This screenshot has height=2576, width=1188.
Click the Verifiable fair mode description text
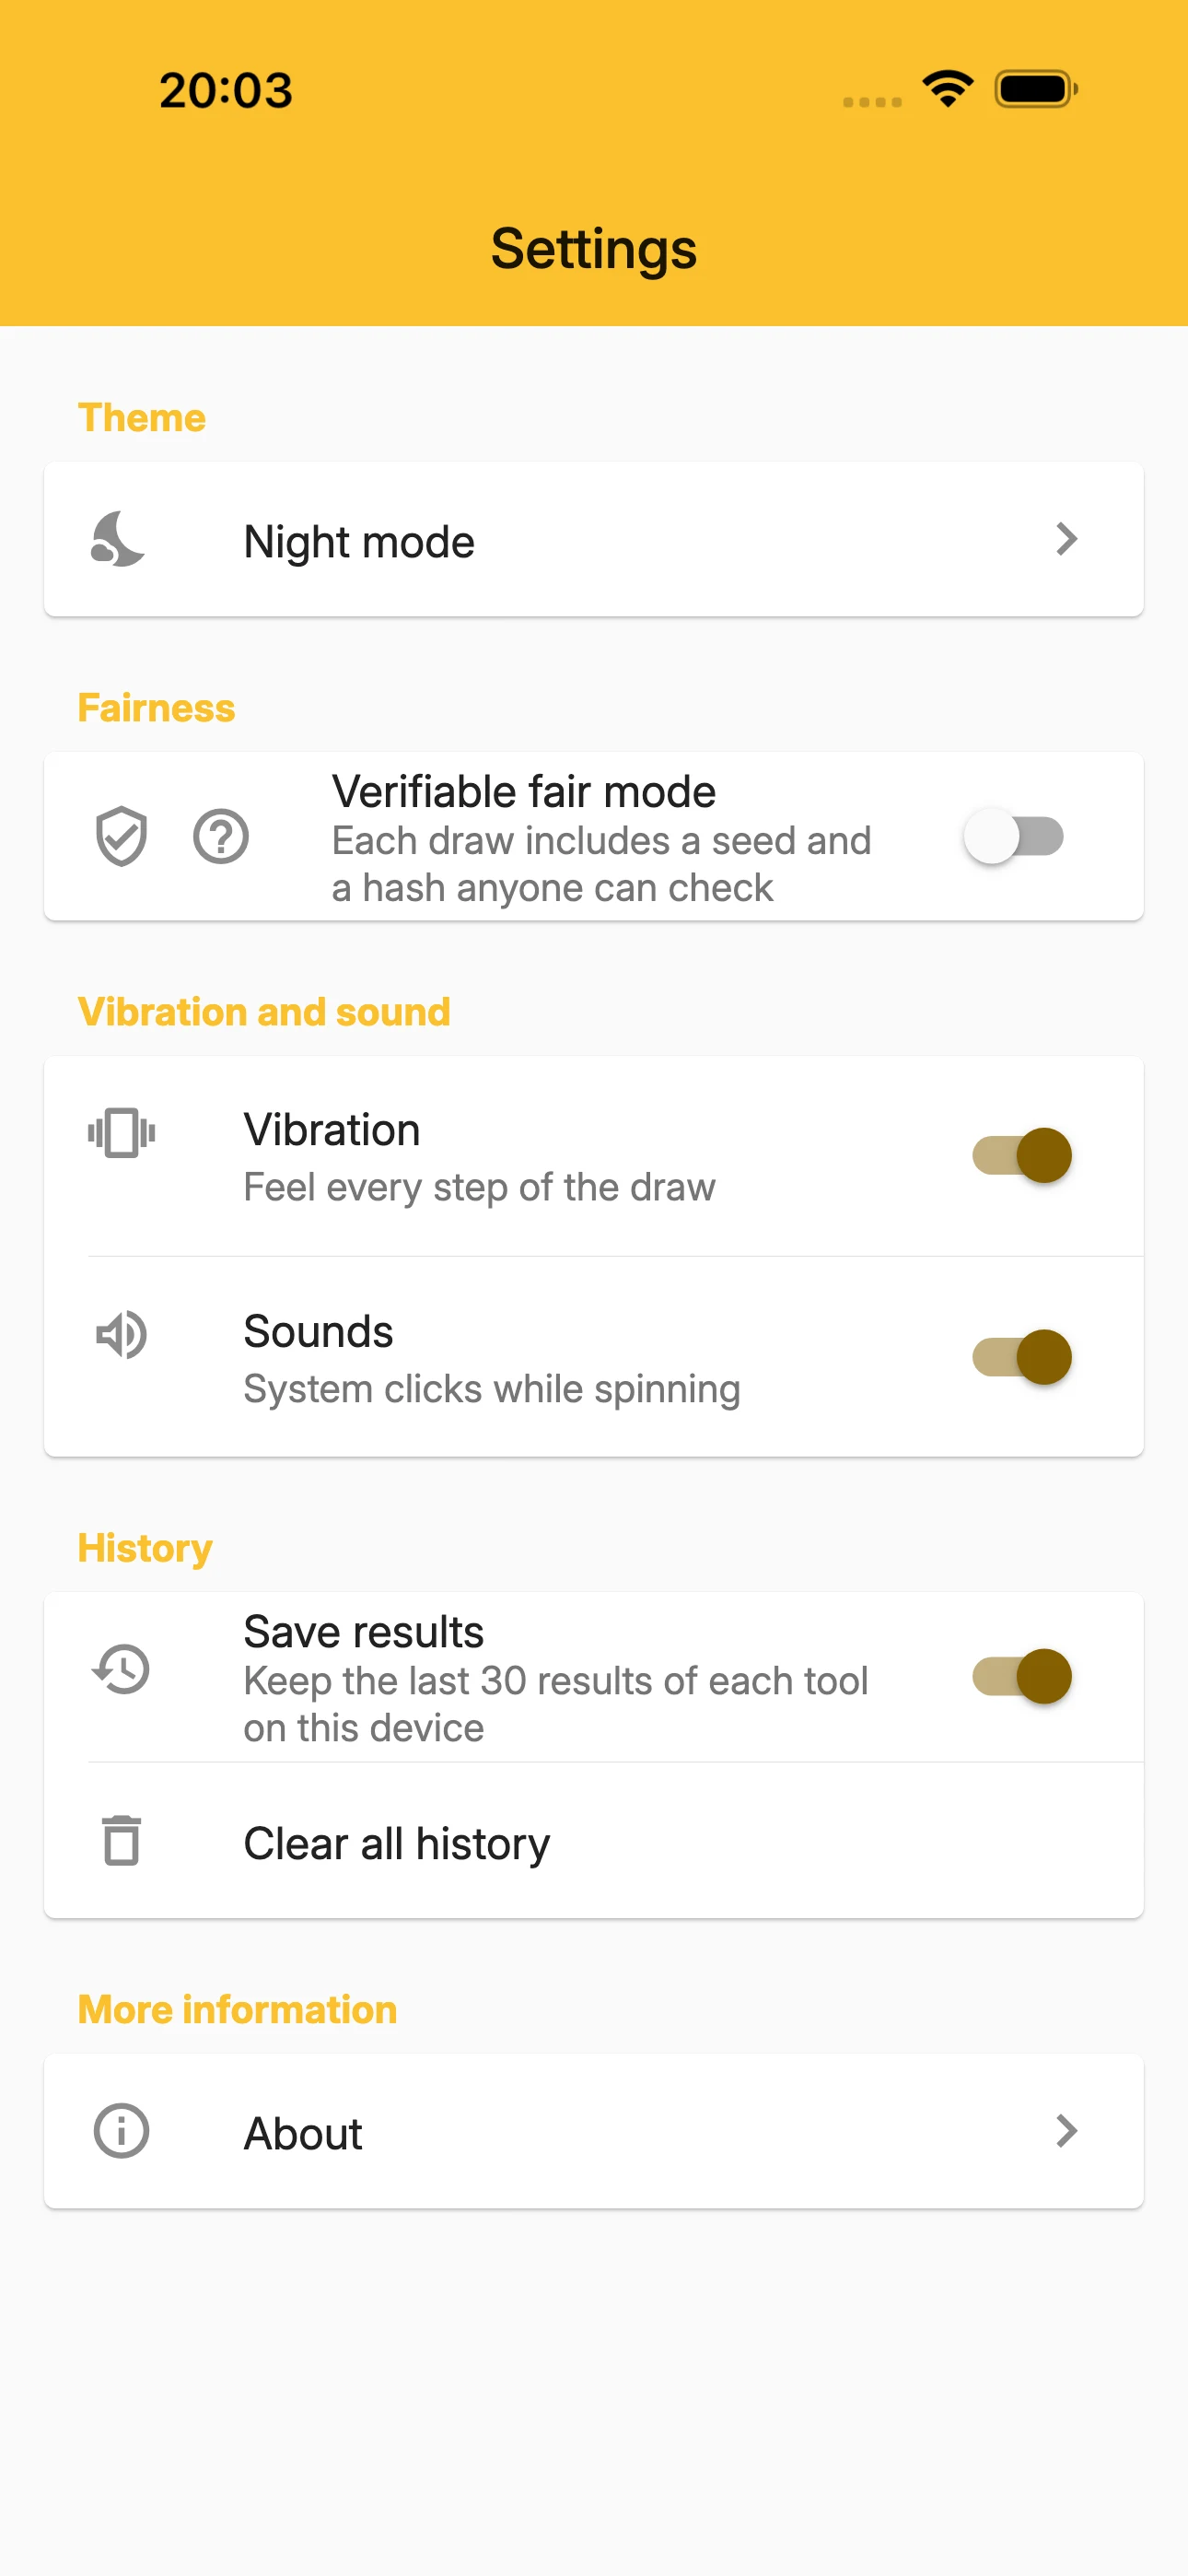click(x=602, y=864)
